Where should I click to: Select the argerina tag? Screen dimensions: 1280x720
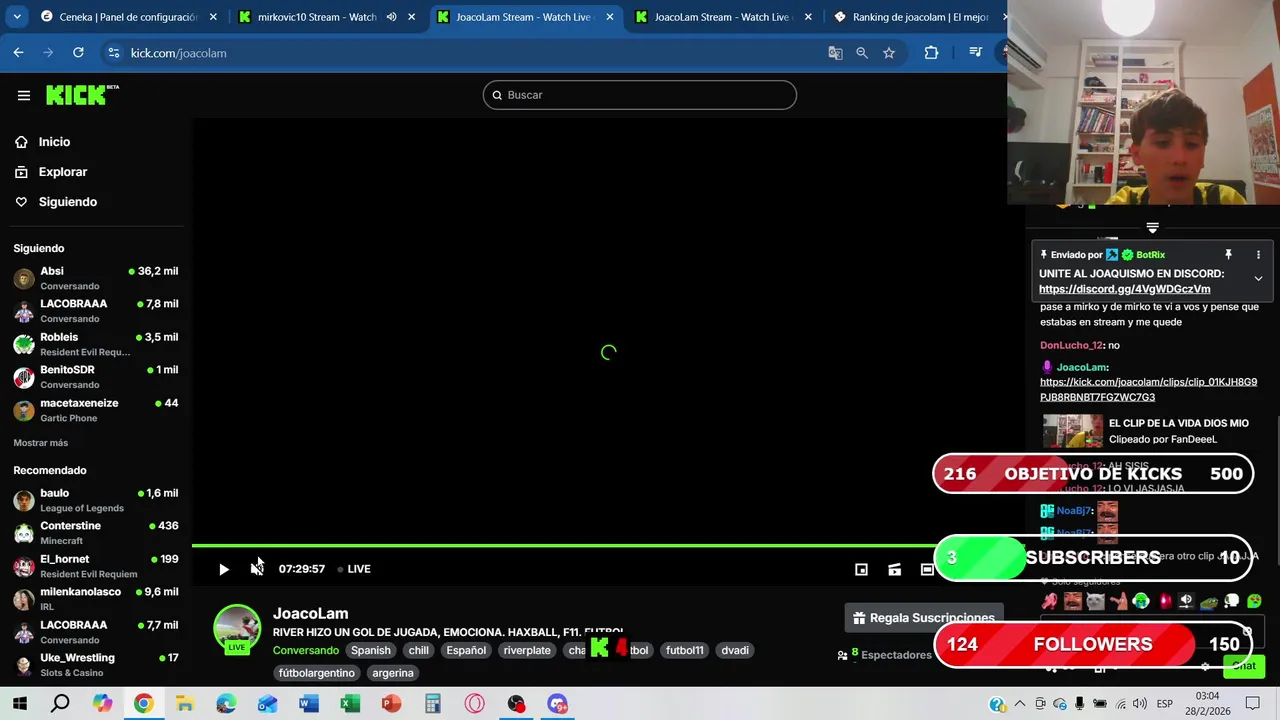(x=393, y=673)
